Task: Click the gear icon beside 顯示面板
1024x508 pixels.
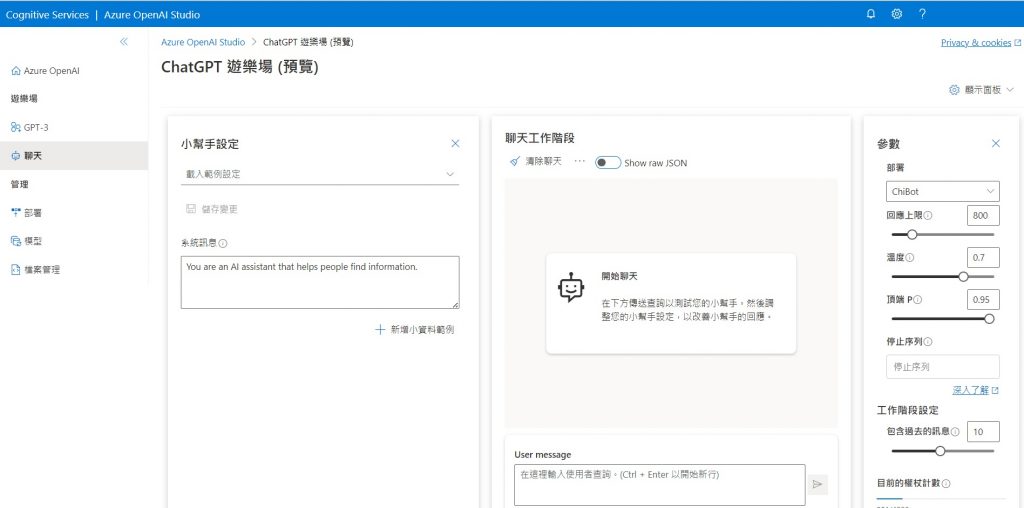Action: pos(954,90)
